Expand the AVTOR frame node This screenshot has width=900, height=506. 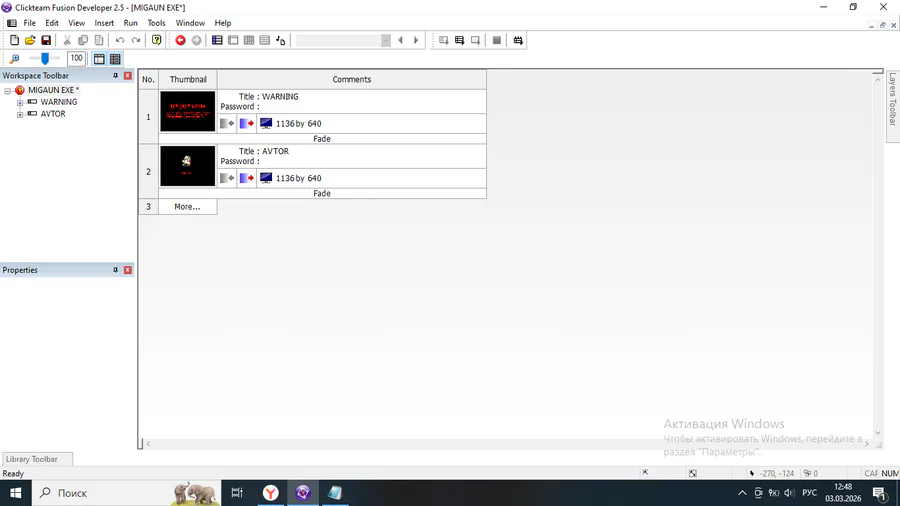click(20, 115)
